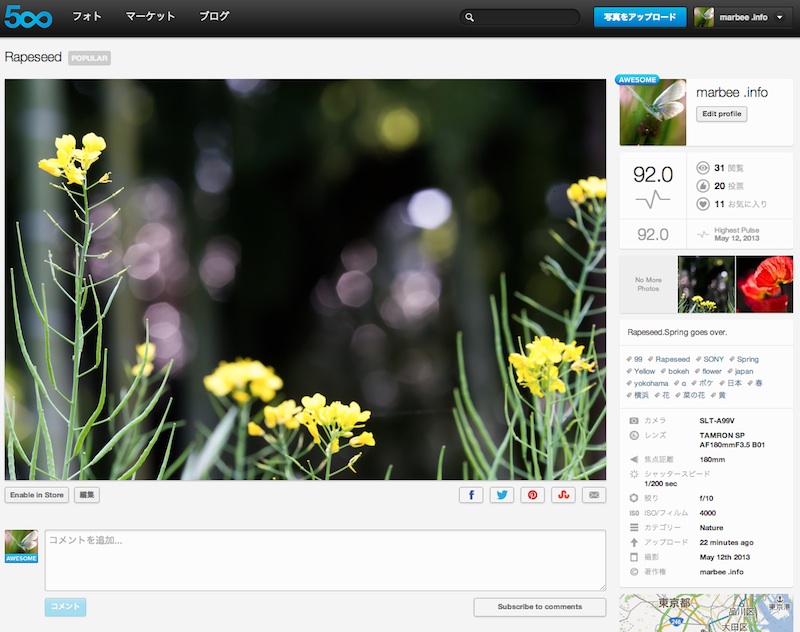
Task: Click into the comment text area
Action: tap(325, 559)
